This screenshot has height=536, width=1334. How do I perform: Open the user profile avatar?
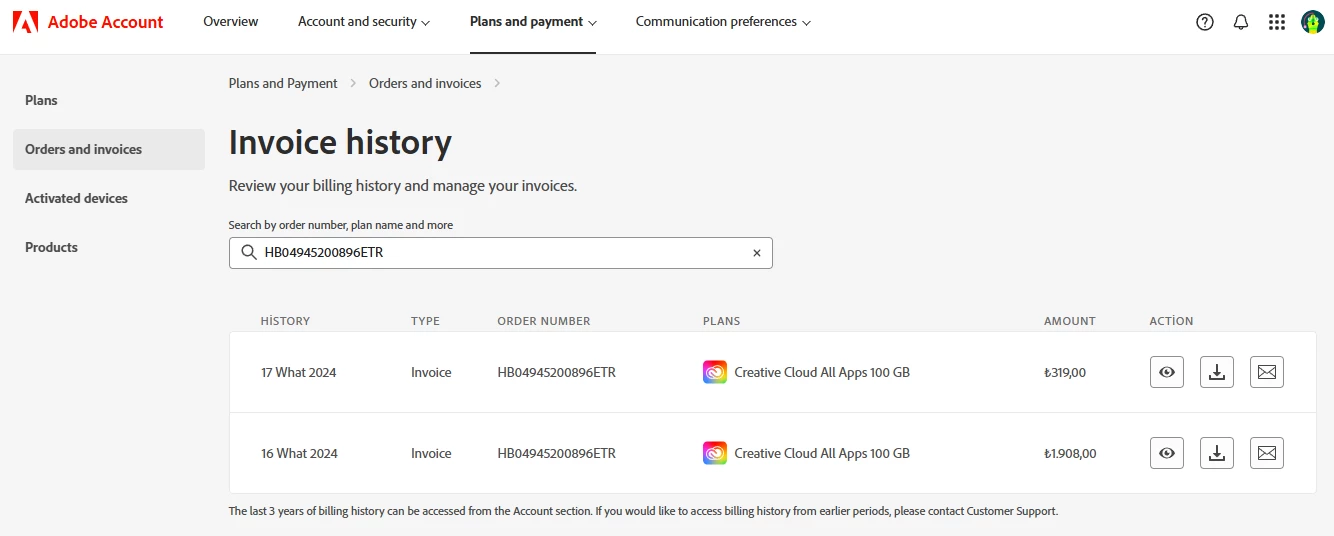(x=1313, y=22)
